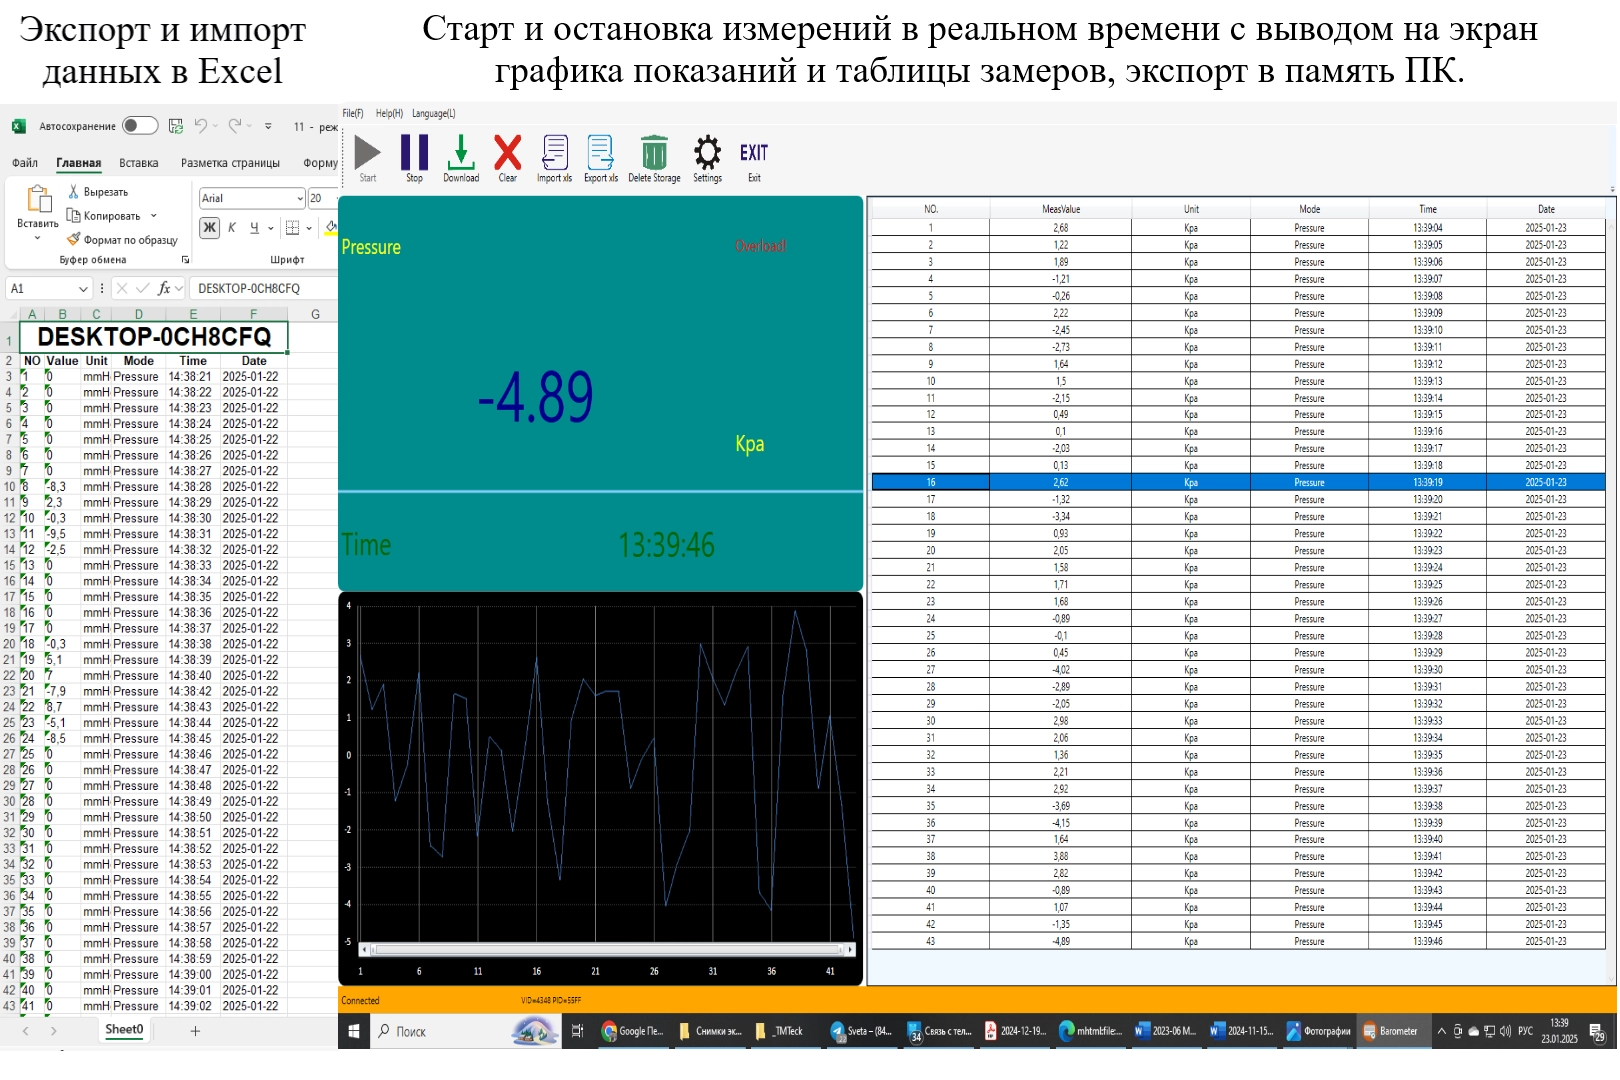Click the Import xls icon

(x=554, y=154)
